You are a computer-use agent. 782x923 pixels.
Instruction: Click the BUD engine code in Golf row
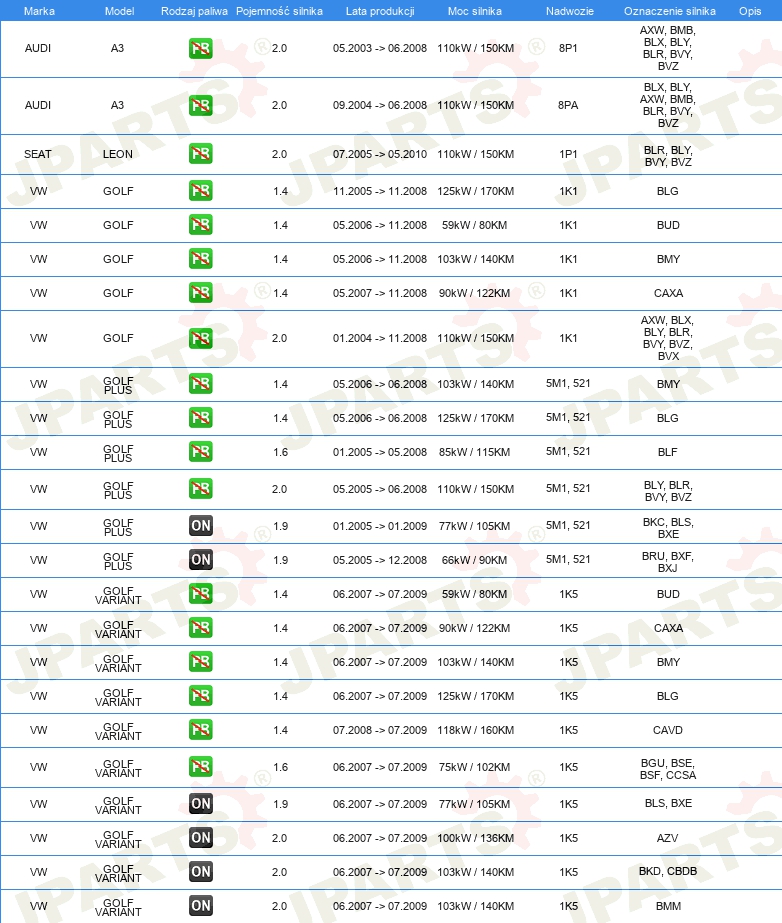(x=668, y=225)
